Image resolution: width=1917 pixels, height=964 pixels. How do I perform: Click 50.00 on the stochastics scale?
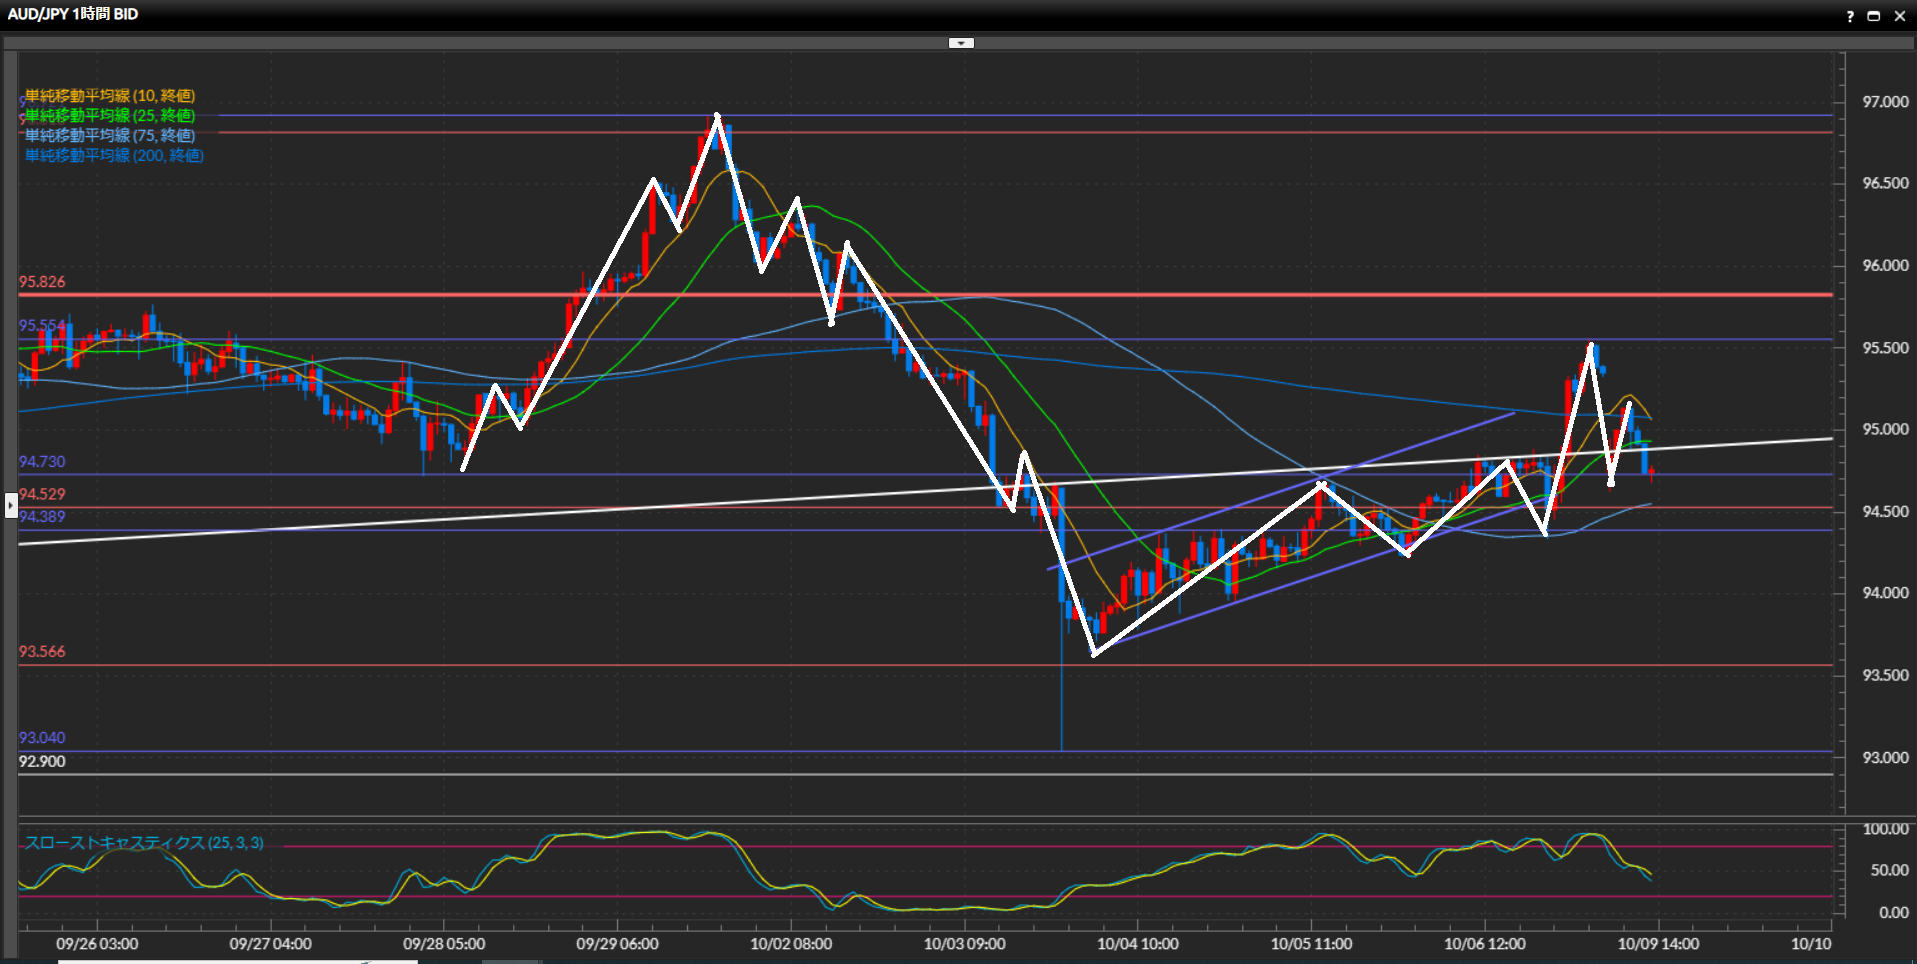click(x=1889, y=871)
